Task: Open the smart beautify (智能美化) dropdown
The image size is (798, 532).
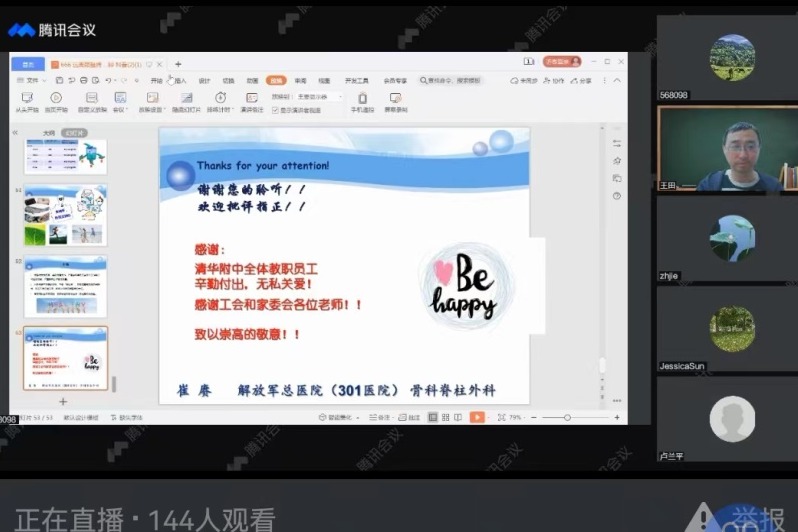Action: coord(339,417)
